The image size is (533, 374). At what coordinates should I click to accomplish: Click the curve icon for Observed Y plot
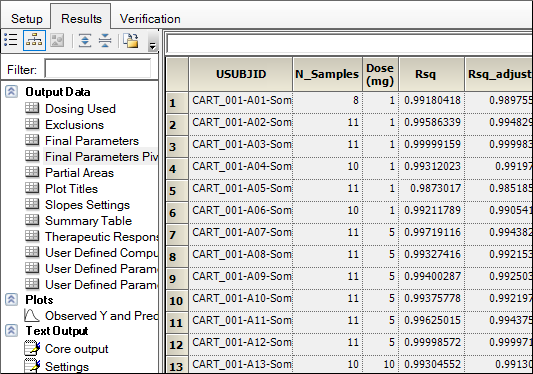32,315
